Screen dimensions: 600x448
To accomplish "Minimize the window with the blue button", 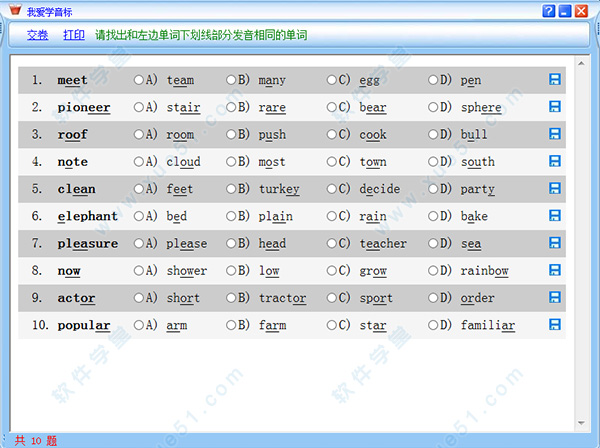I will pyautogui.click(x=565, y=11).
